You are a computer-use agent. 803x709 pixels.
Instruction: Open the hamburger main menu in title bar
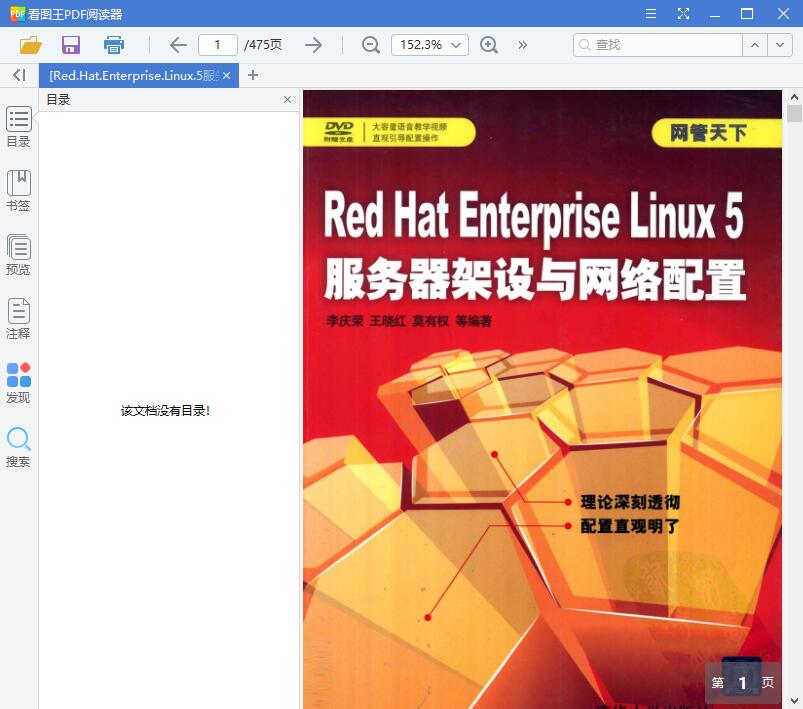(x=651, y=13)
